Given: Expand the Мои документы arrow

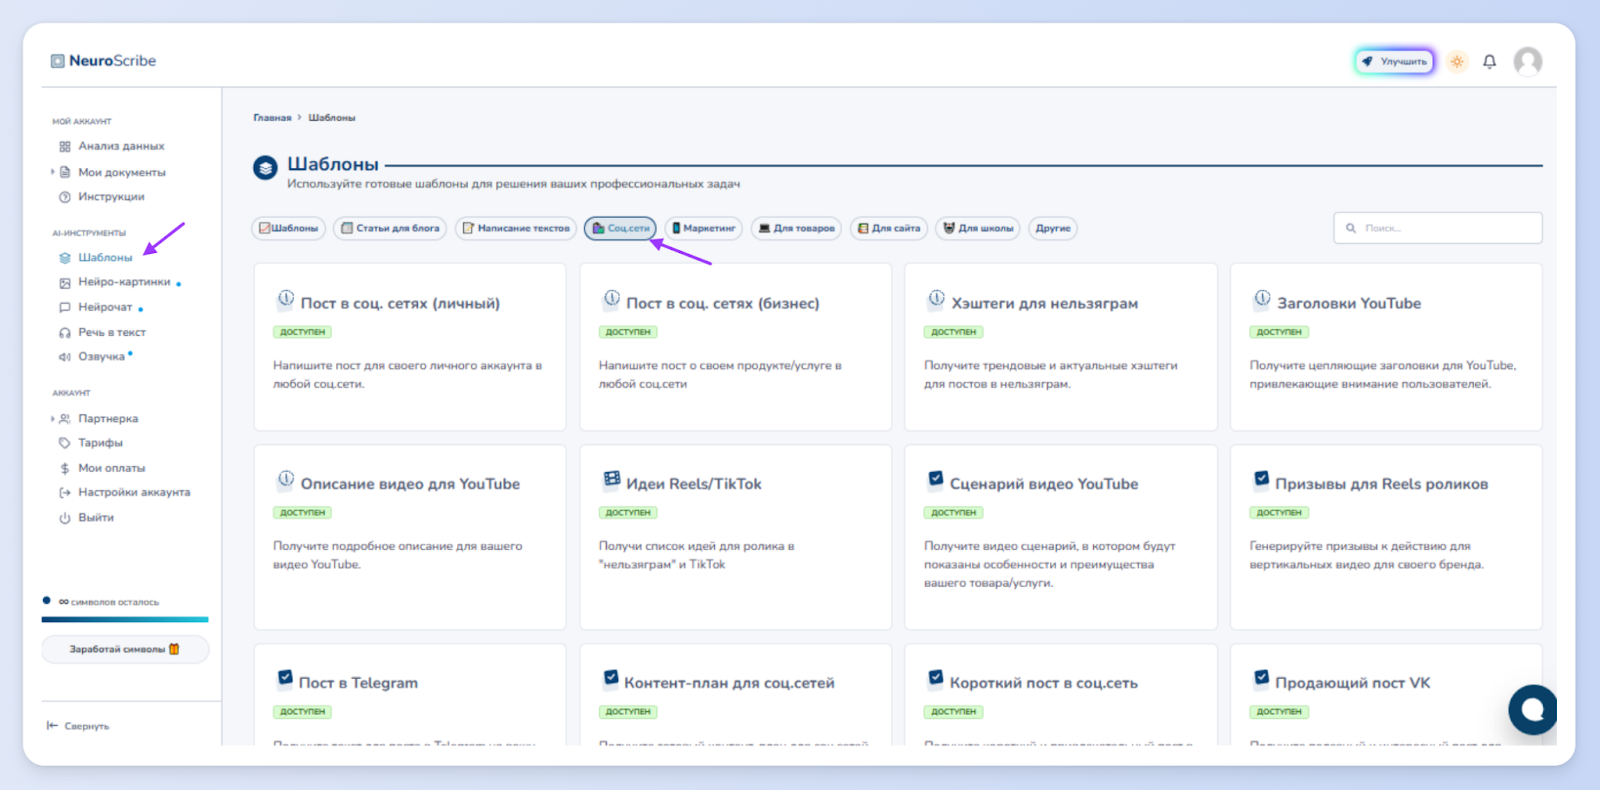Looking at the screenshot, I should pyautogui.click(x=52, y=172).
